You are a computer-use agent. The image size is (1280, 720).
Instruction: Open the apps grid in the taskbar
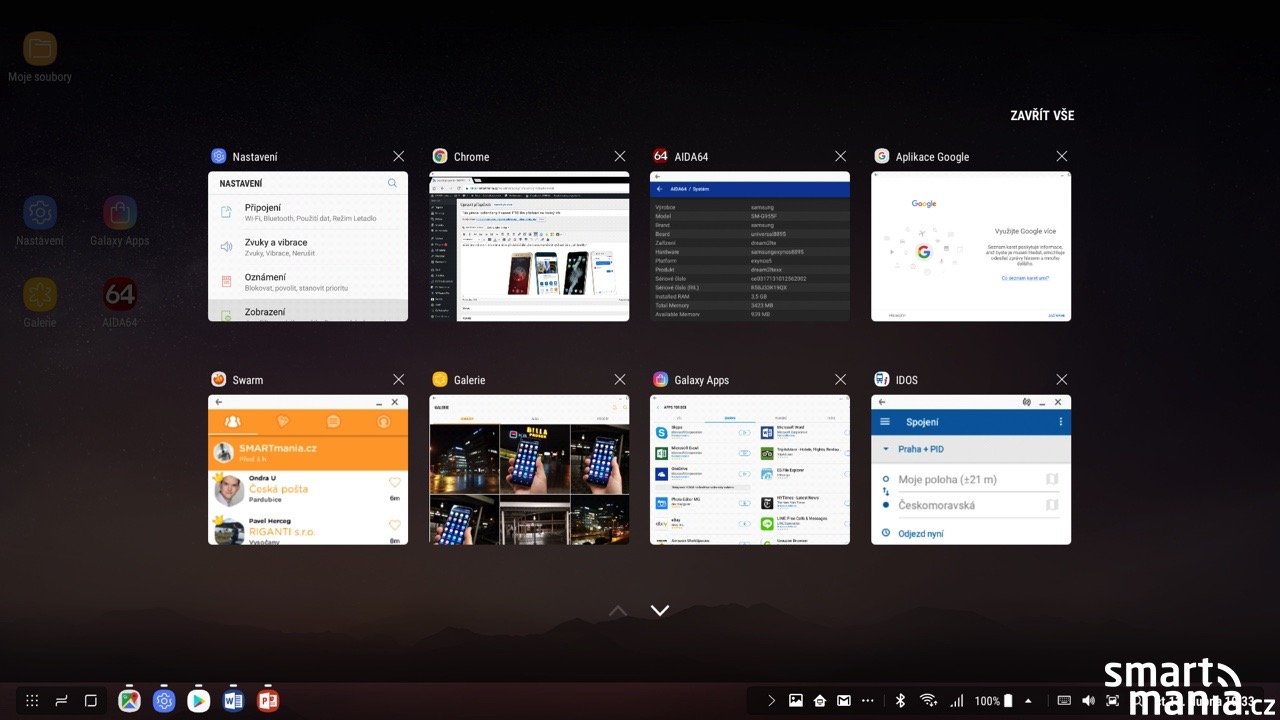[x=32, y=701]
